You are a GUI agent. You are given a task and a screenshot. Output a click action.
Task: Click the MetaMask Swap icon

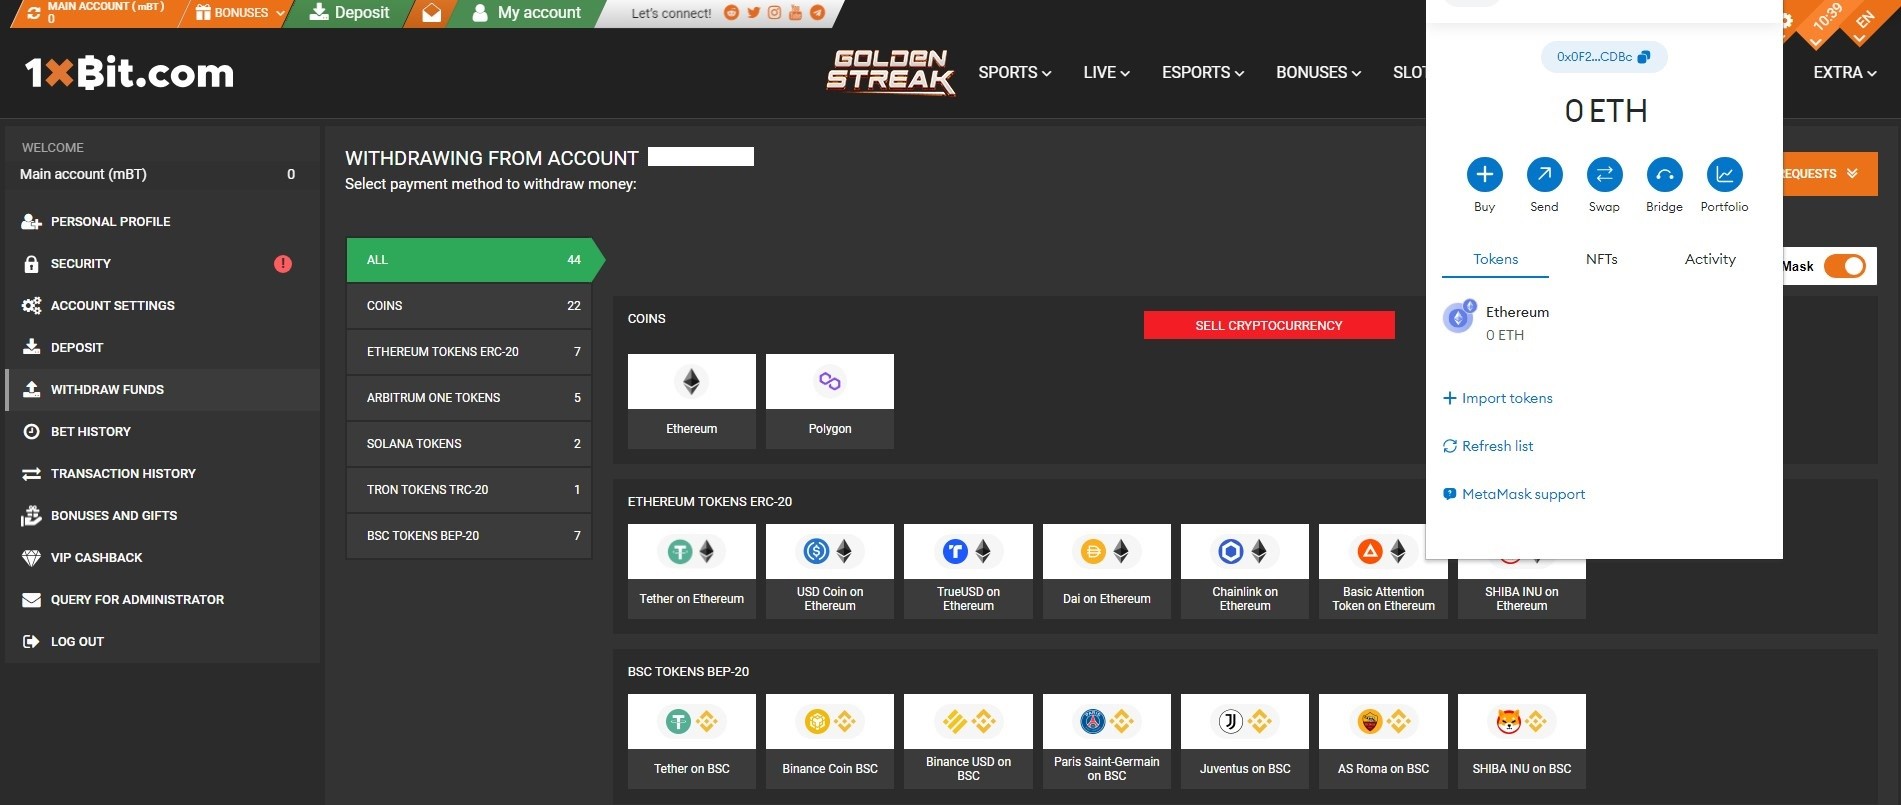[1604, 174]
